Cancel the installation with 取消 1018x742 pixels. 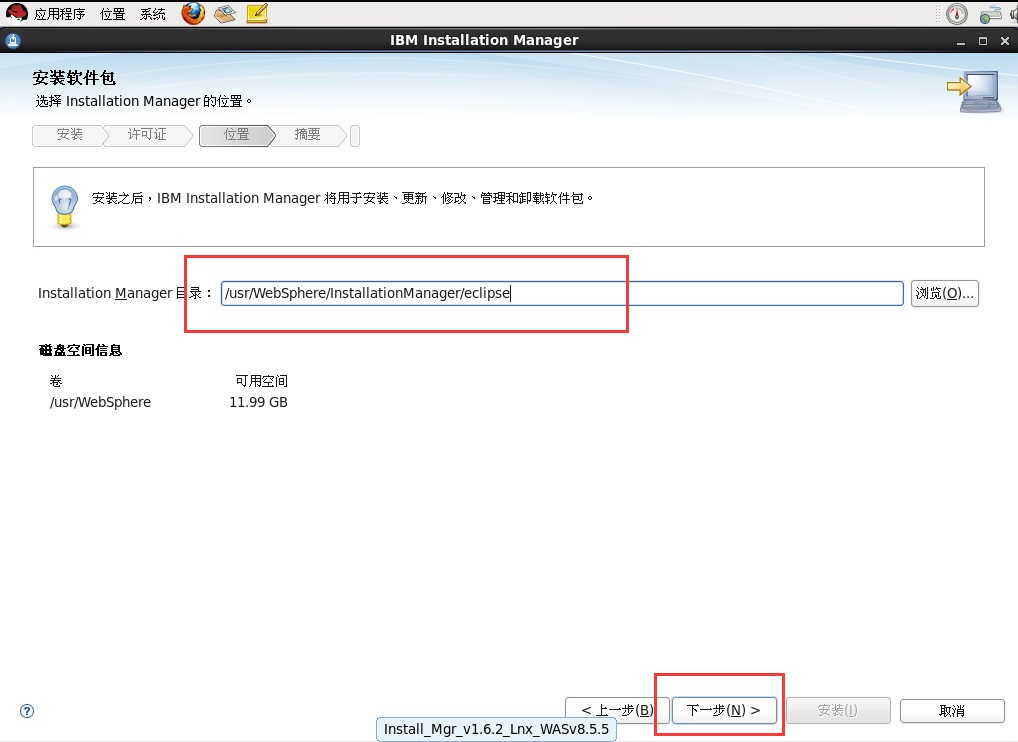[952, 710]
